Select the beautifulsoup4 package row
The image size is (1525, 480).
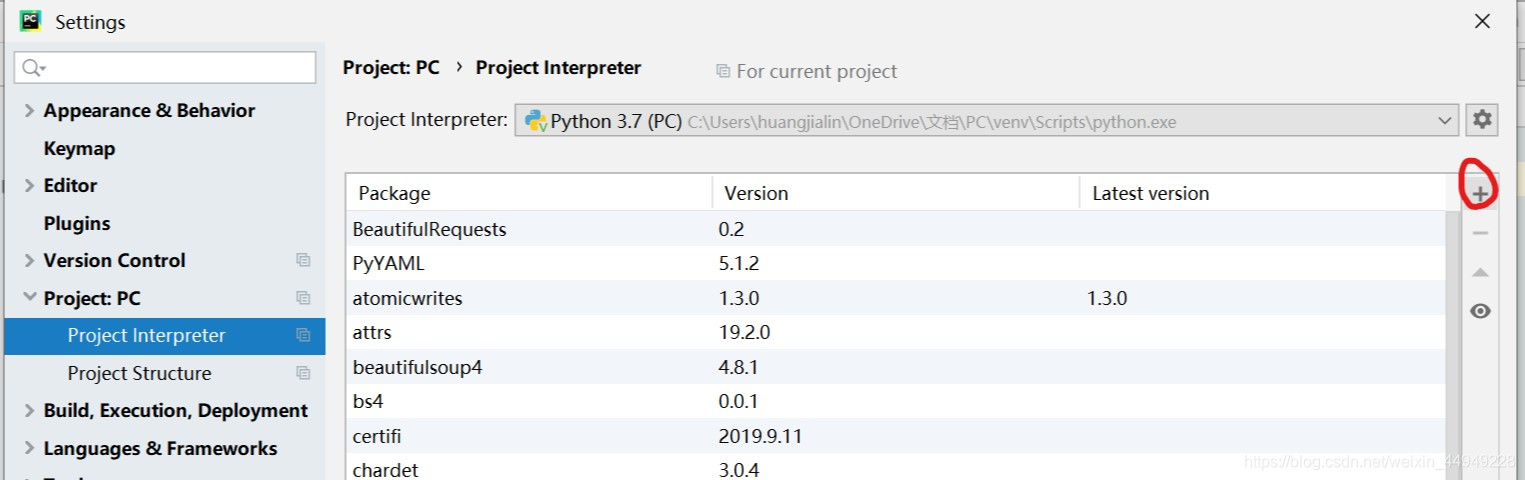(x=417, y=367)
